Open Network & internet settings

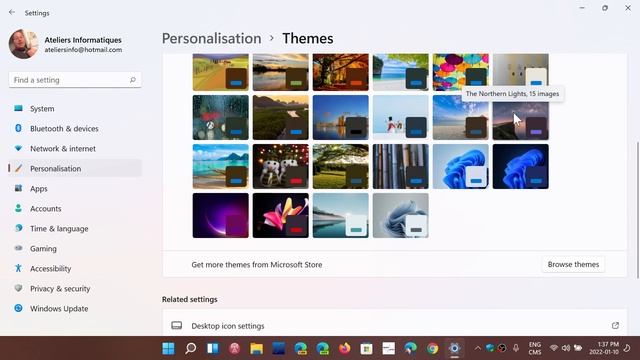pos(75,149)
